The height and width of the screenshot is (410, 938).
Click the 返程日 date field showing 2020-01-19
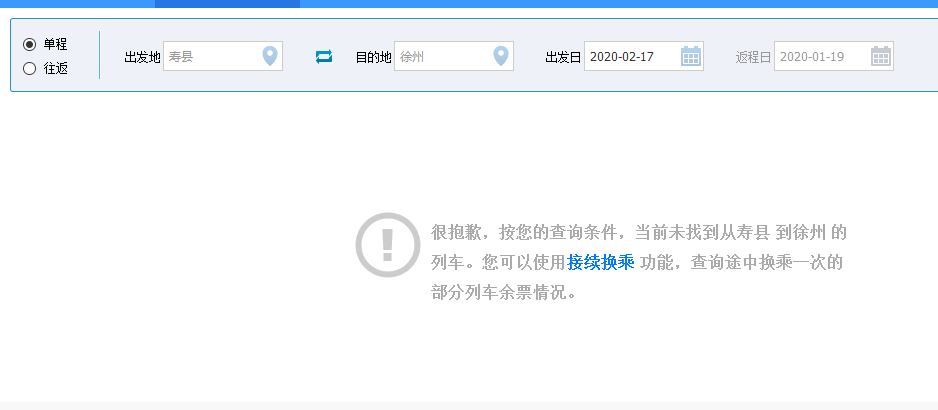pos(834,56)
